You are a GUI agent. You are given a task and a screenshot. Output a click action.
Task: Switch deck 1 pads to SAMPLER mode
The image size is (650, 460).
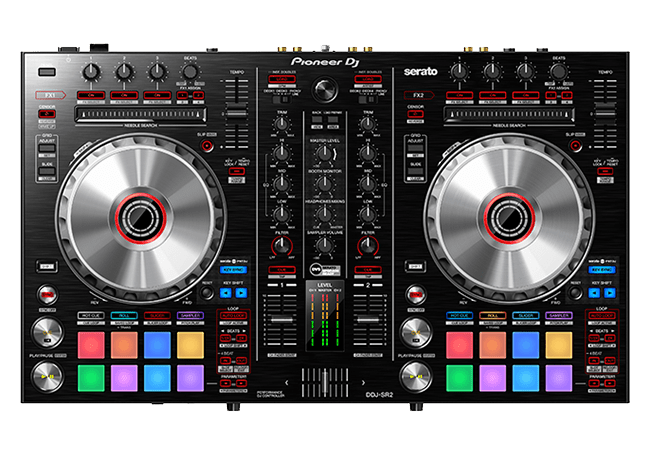click(190, 316)
